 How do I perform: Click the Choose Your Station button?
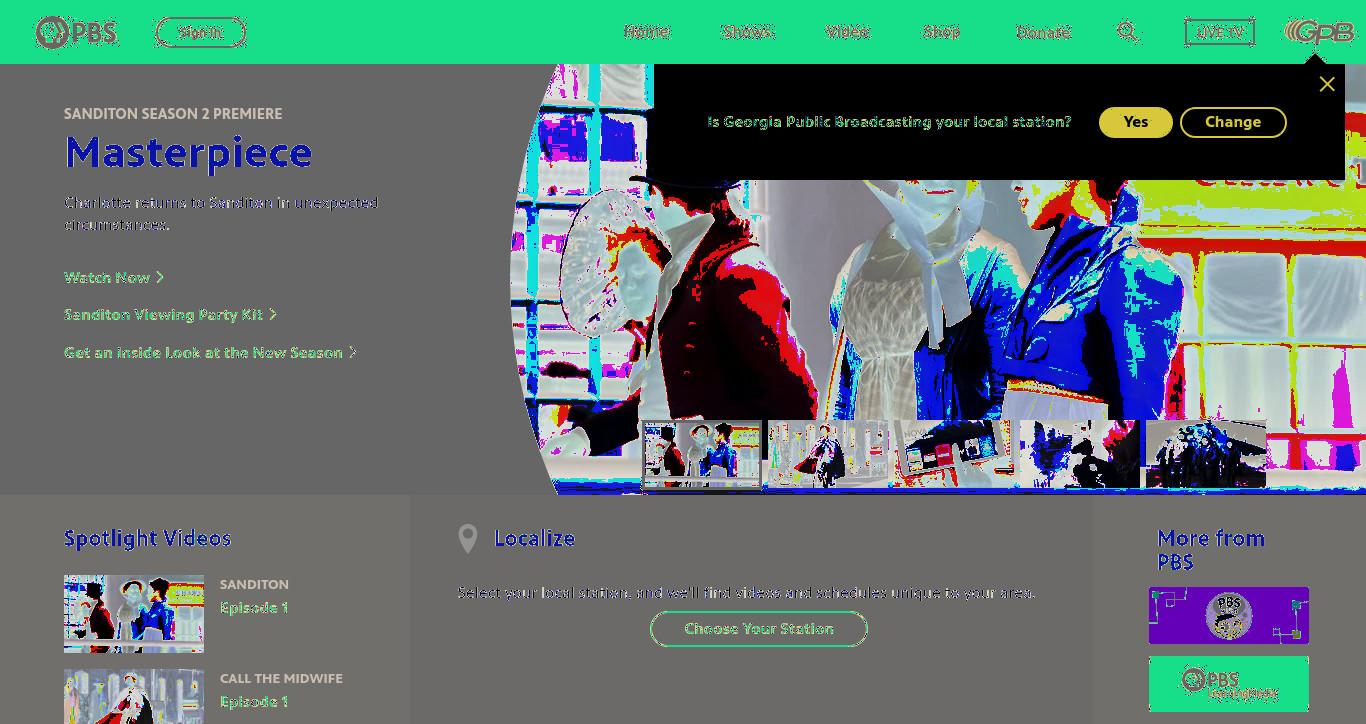(x=759, y=629)
